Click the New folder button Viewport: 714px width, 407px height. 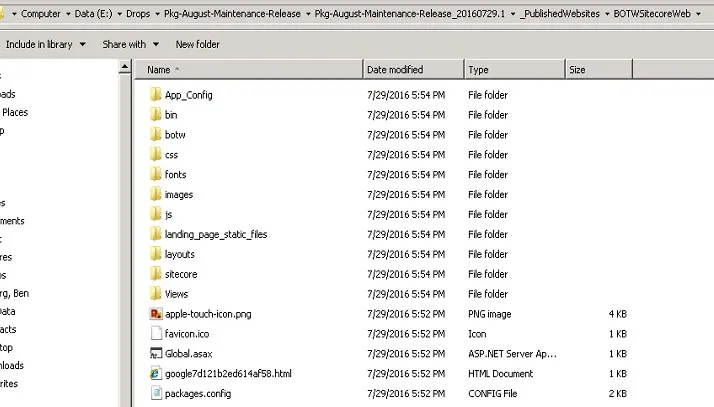198,45
